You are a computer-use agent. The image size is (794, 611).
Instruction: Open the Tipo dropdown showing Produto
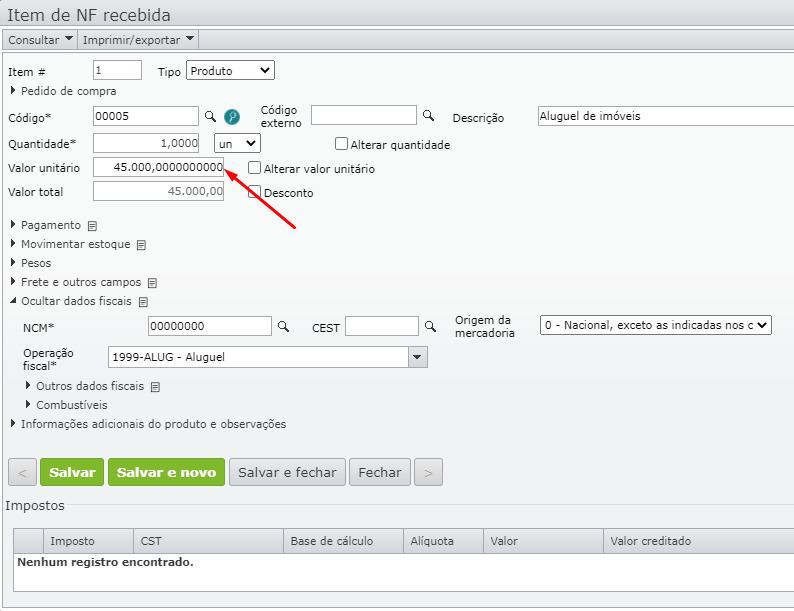point(230,70)
